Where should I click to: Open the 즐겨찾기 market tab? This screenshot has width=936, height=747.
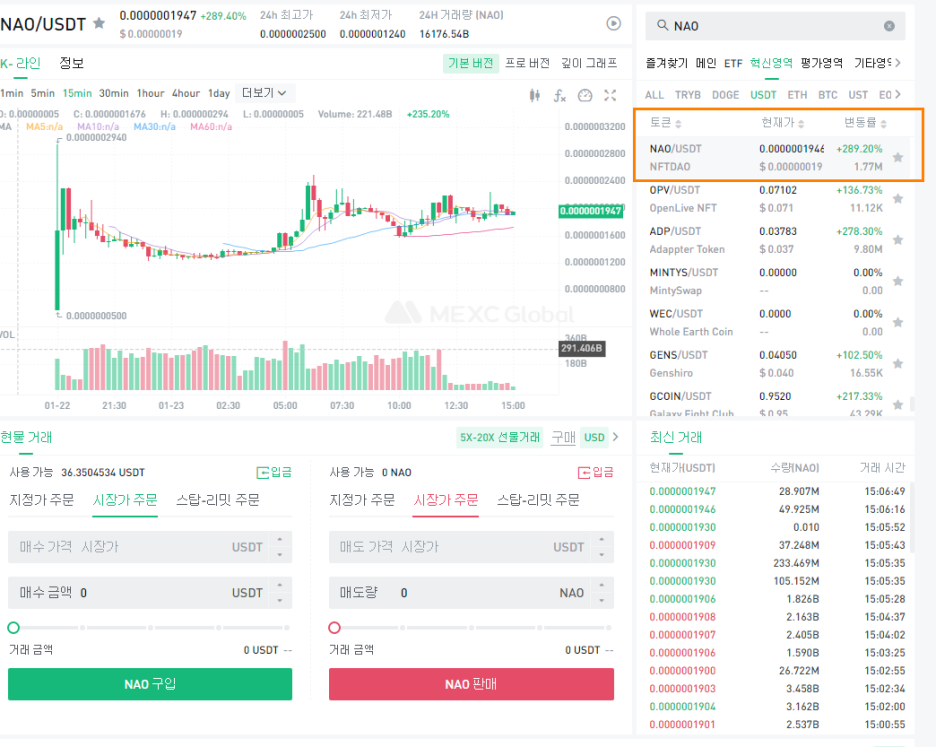[667, 63]
